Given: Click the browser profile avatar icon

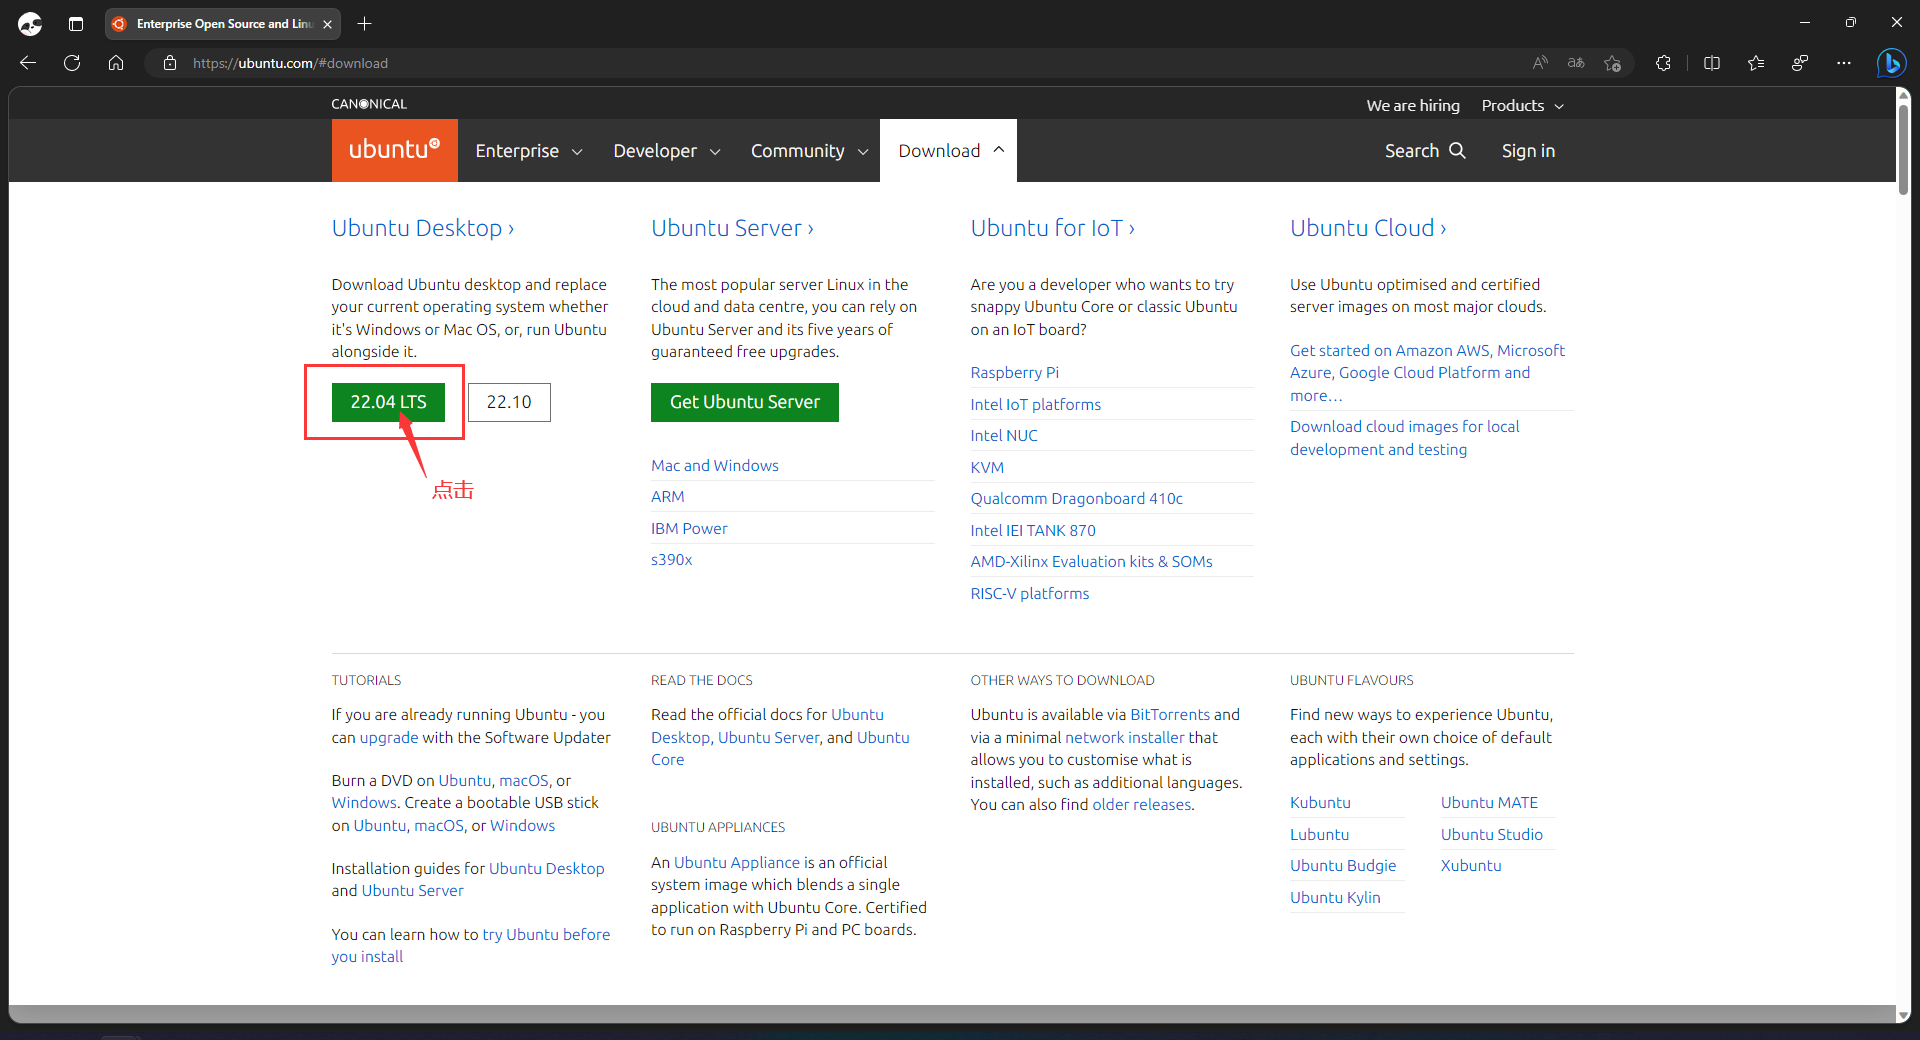Looking at the screenshot, I should 30,23.
